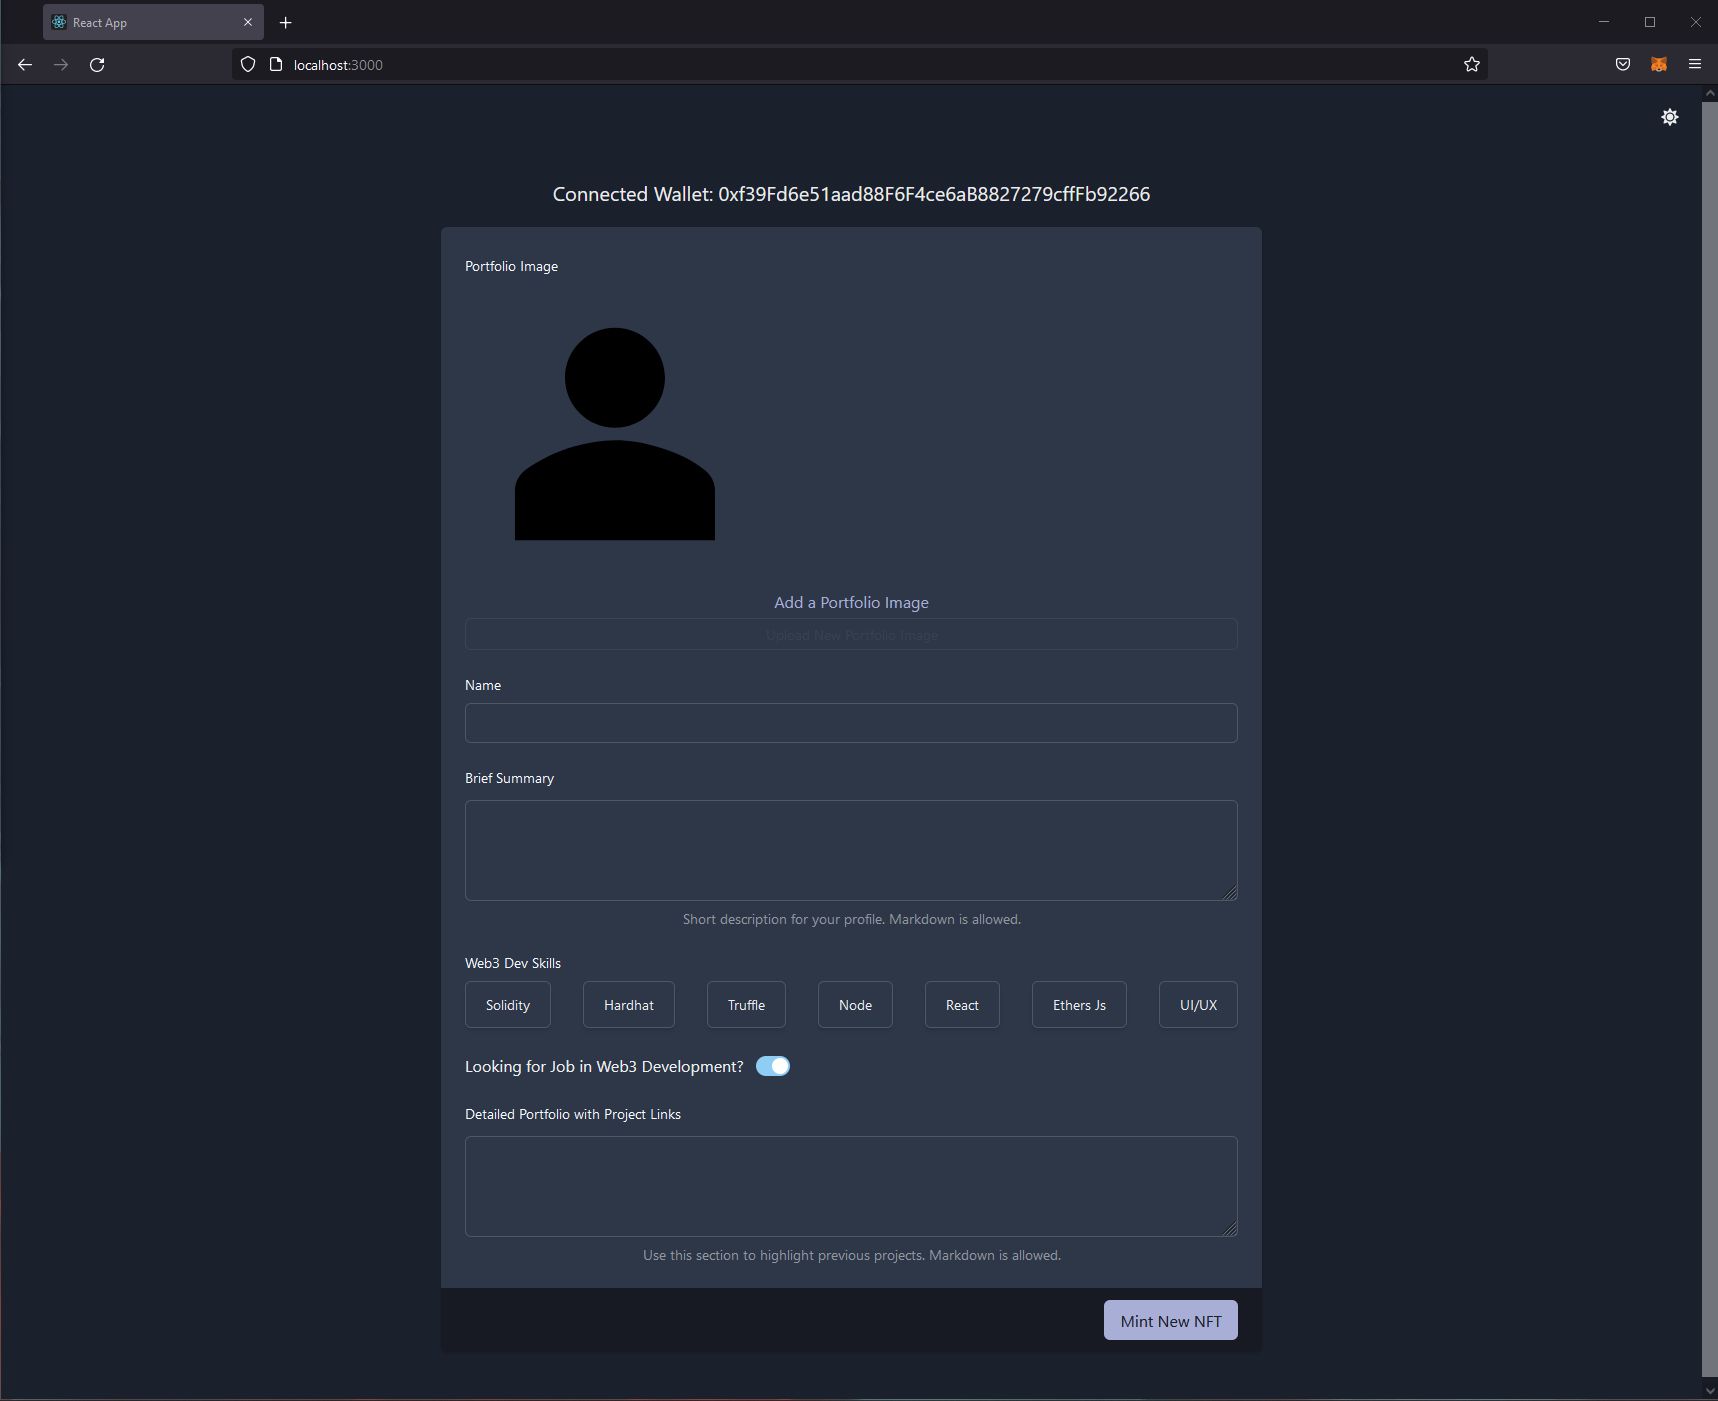Close the React App tab
The height and width of the screenshot is (1401, 1718).
pyautogui.click(x=248, y=22)
